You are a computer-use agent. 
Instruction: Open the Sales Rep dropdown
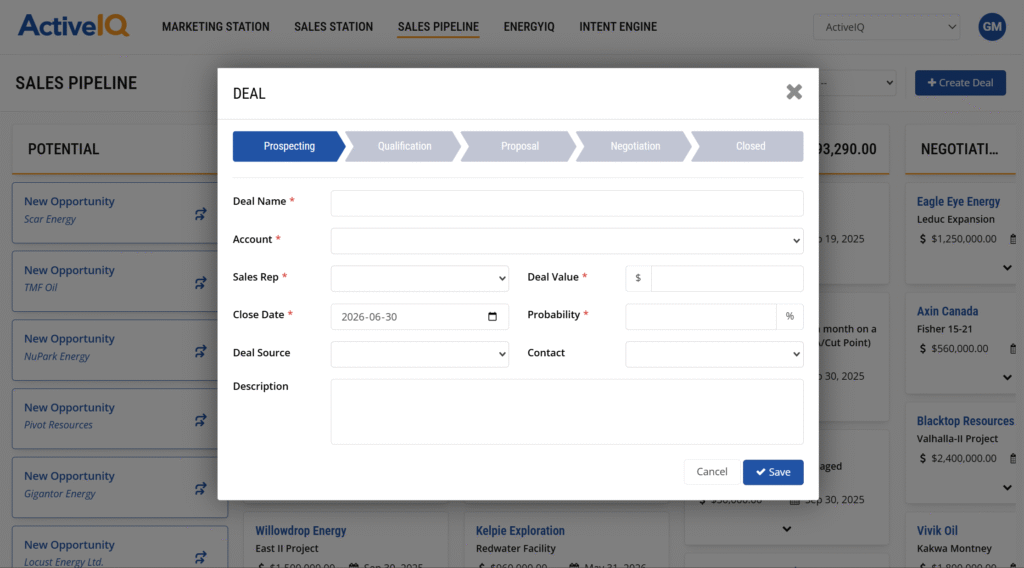point(419,279)
